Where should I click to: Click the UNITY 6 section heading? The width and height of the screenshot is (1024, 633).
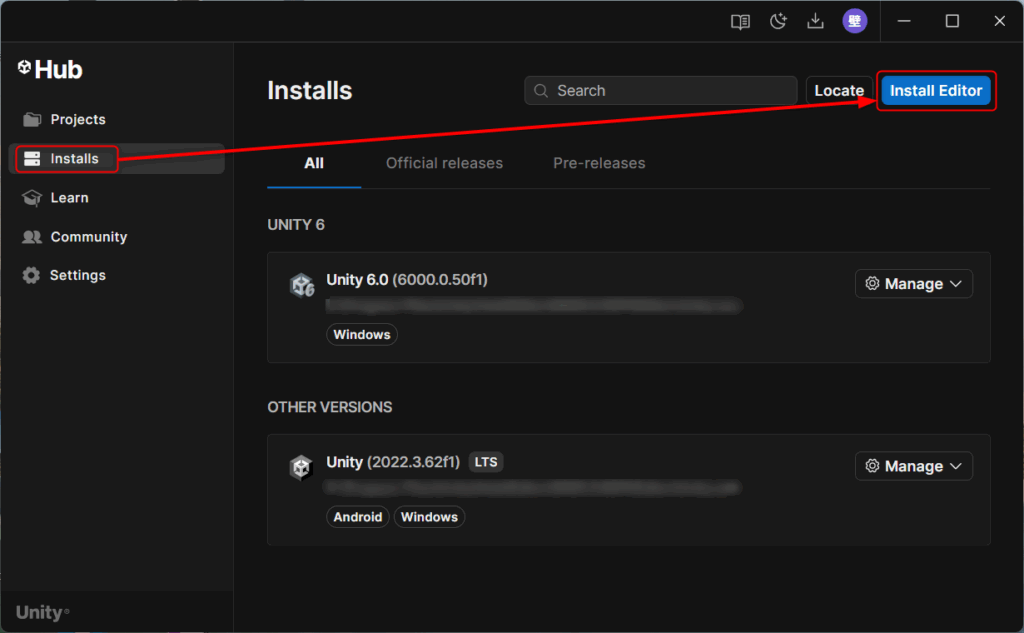296,225
